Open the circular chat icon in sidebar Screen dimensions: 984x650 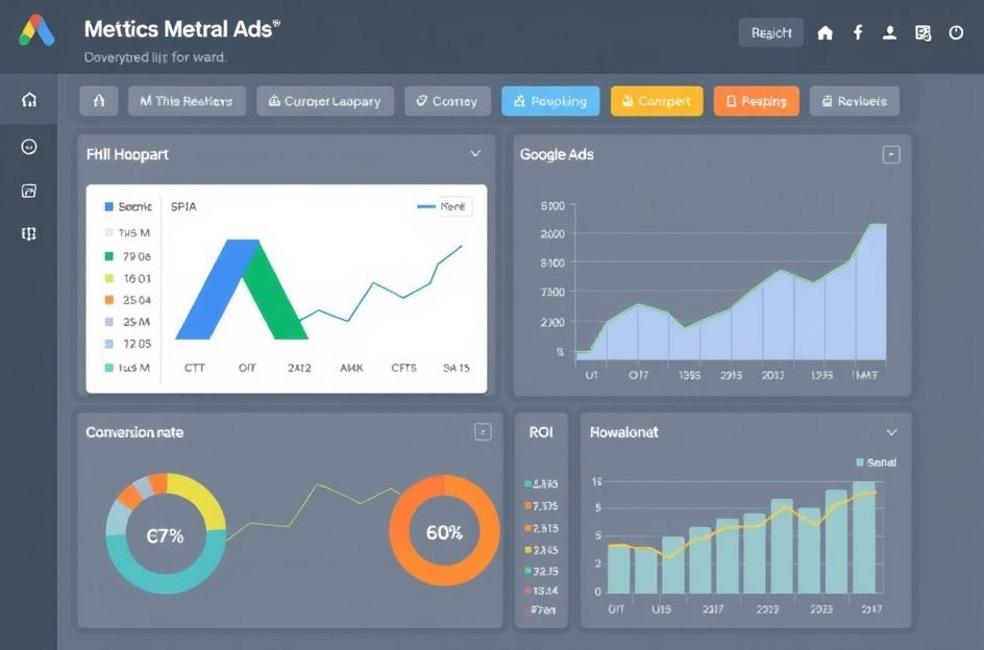pos(29,147)
